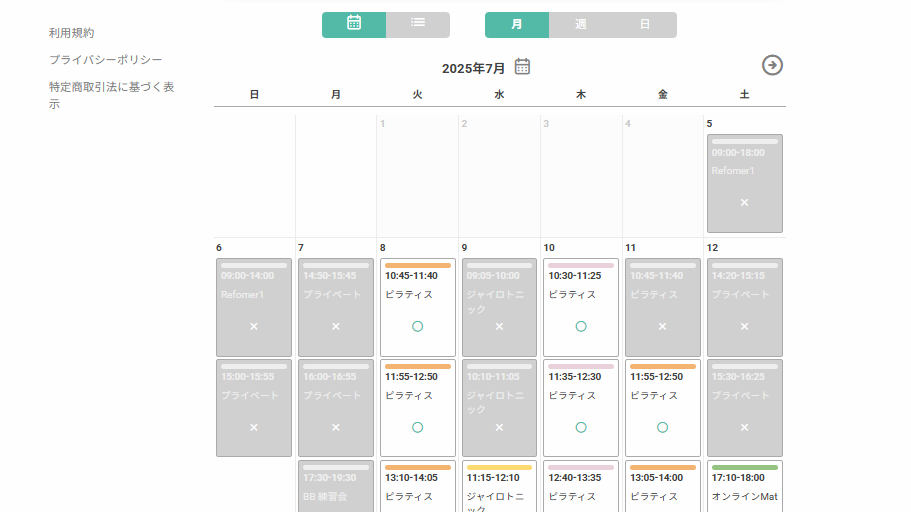
Task: Book July 12 オンラインMat 17:10-18:00 class
Action: 744,486
